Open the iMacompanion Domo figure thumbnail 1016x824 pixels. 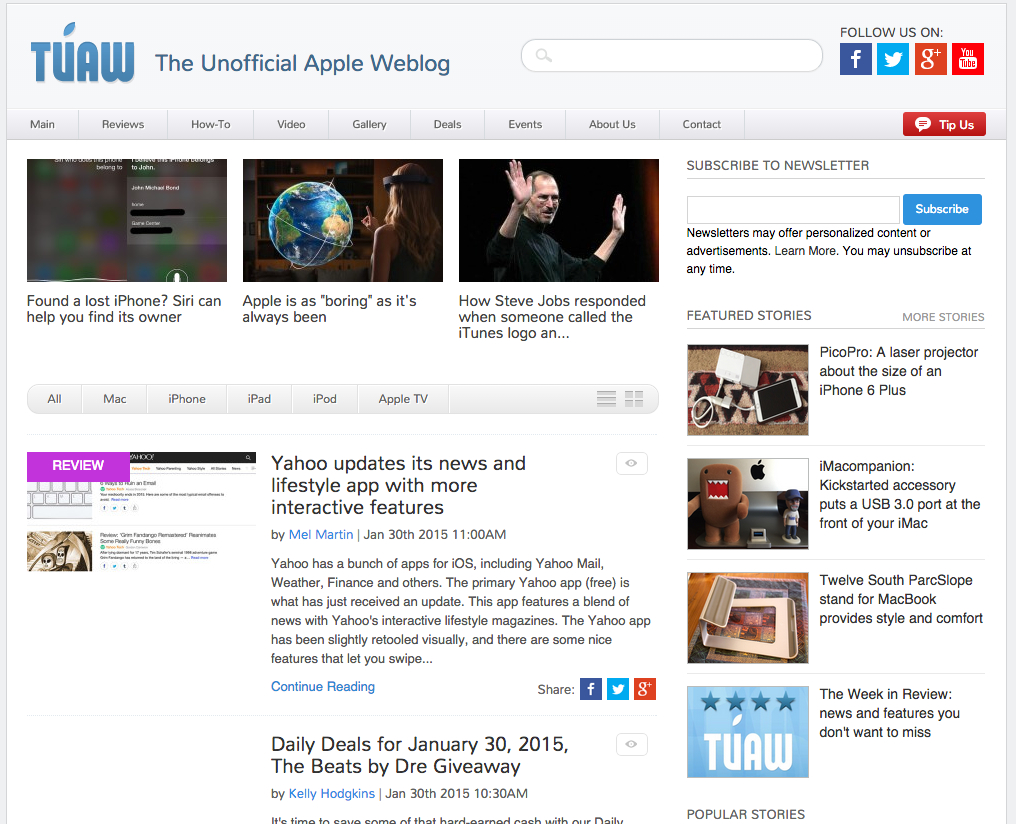coord(748,504)
